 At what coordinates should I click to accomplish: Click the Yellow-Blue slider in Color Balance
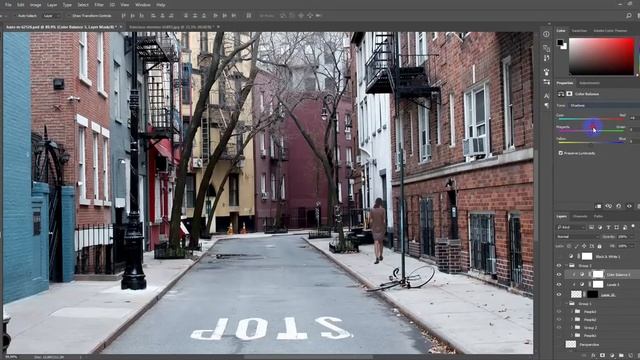591,142
